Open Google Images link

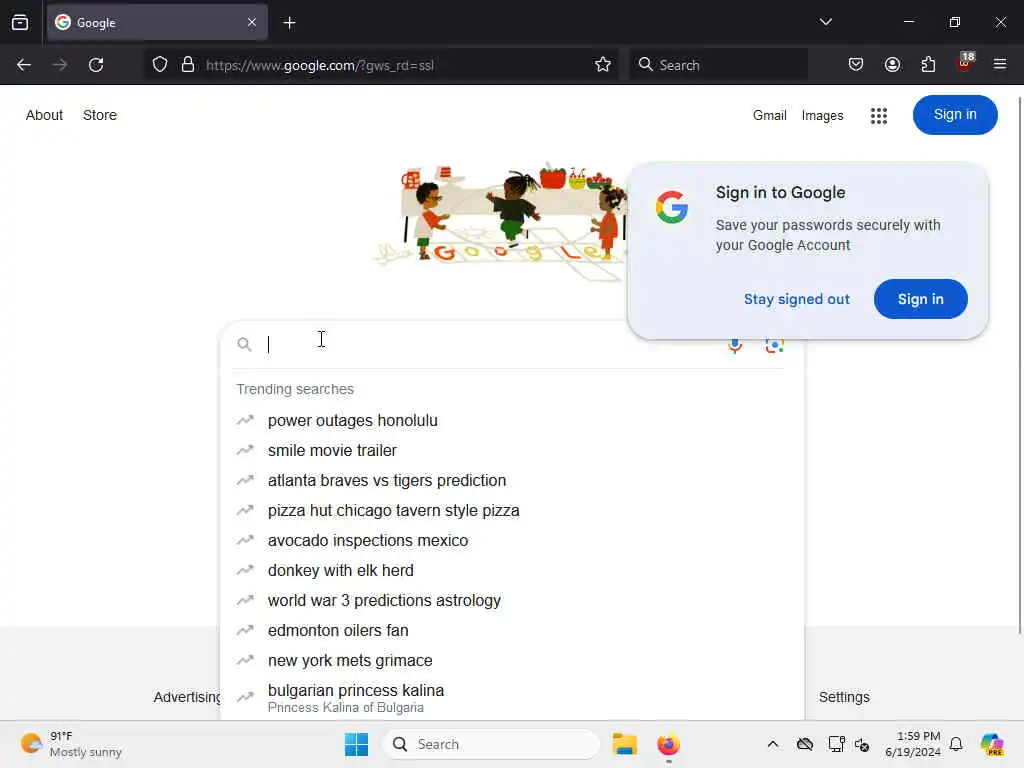(x=822, y=116)
